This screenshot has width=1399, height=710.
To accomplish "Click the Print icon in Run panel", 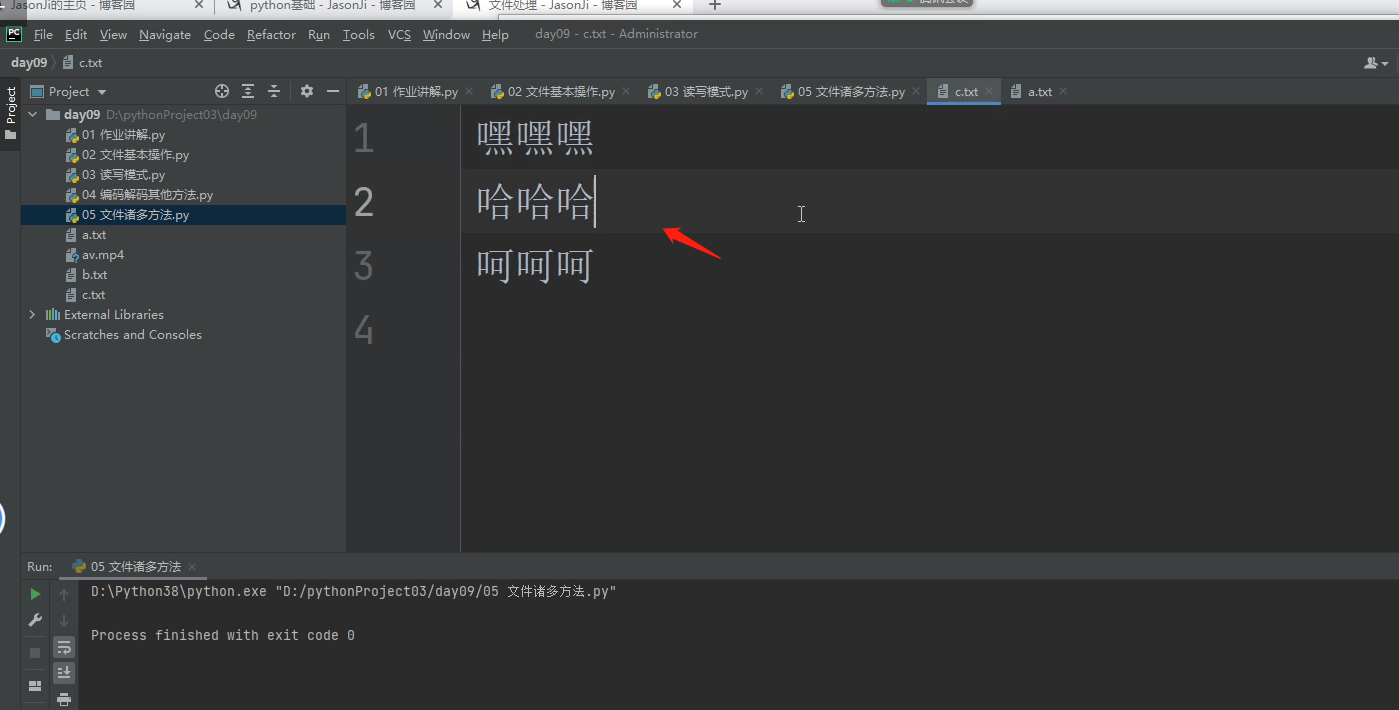I will pos(64,698).
